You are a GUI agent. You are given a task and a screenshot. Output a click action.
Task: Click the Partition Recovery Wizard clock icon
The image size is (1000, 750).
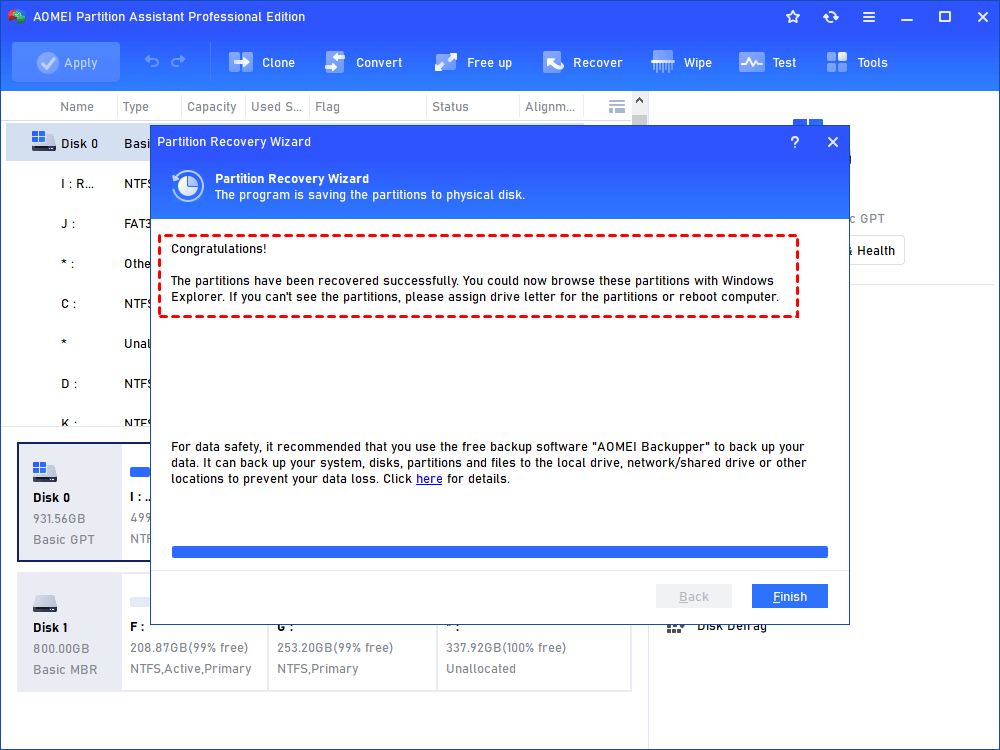188,186
